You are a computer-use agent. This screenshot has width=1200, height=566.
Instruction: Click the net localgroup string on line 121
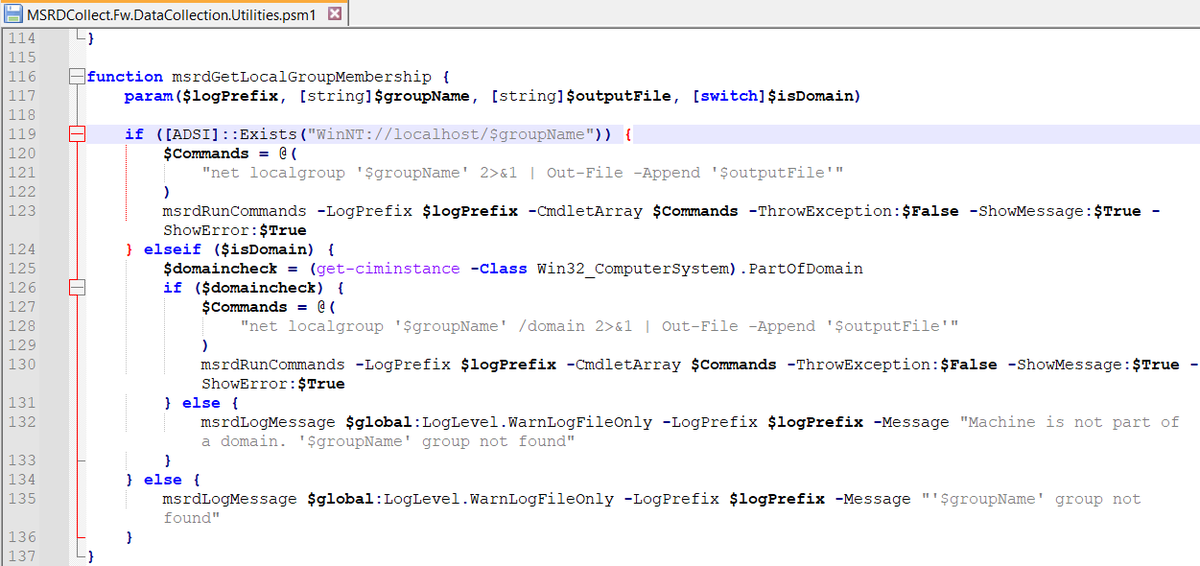pyautogui.click(x=523, y=173)
